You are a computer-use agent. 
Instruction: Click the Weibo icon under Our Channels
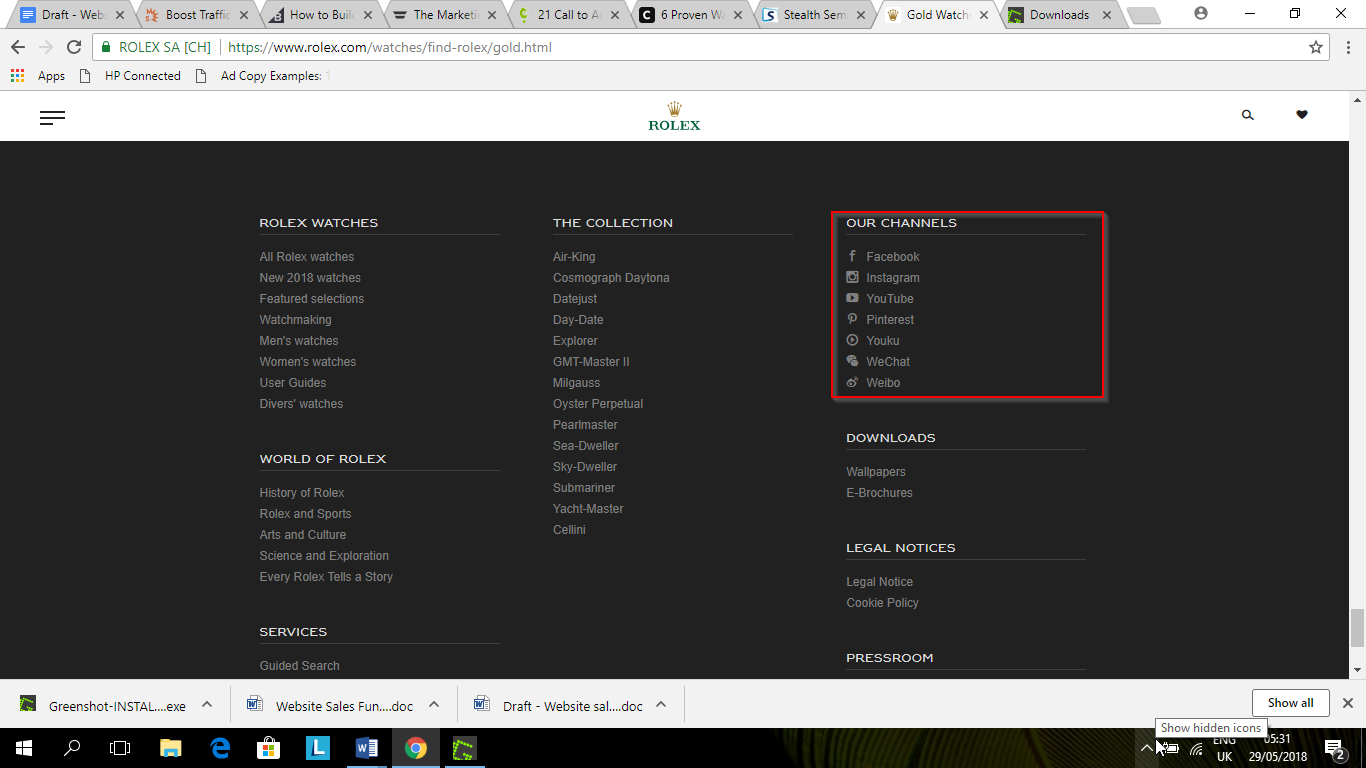852,383
